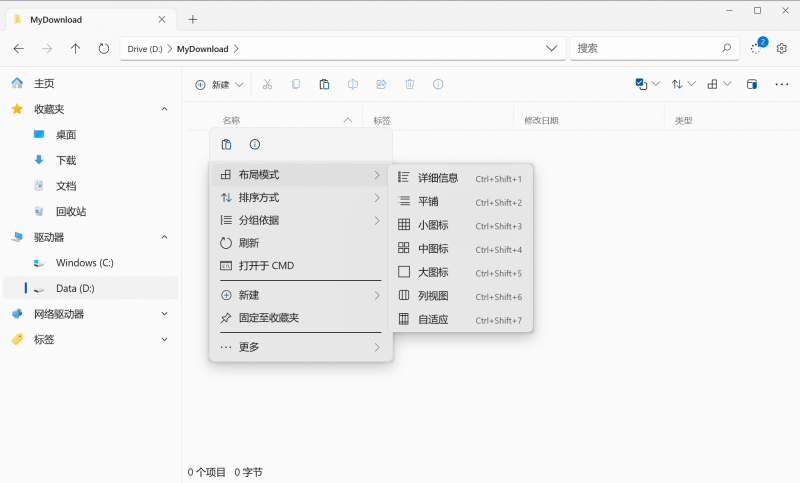The height and width of the screenshot is (483, 800).
Task: Click the Drive (D:) breadcrumb
Action: pyautogui.click(x=145, y=49)
